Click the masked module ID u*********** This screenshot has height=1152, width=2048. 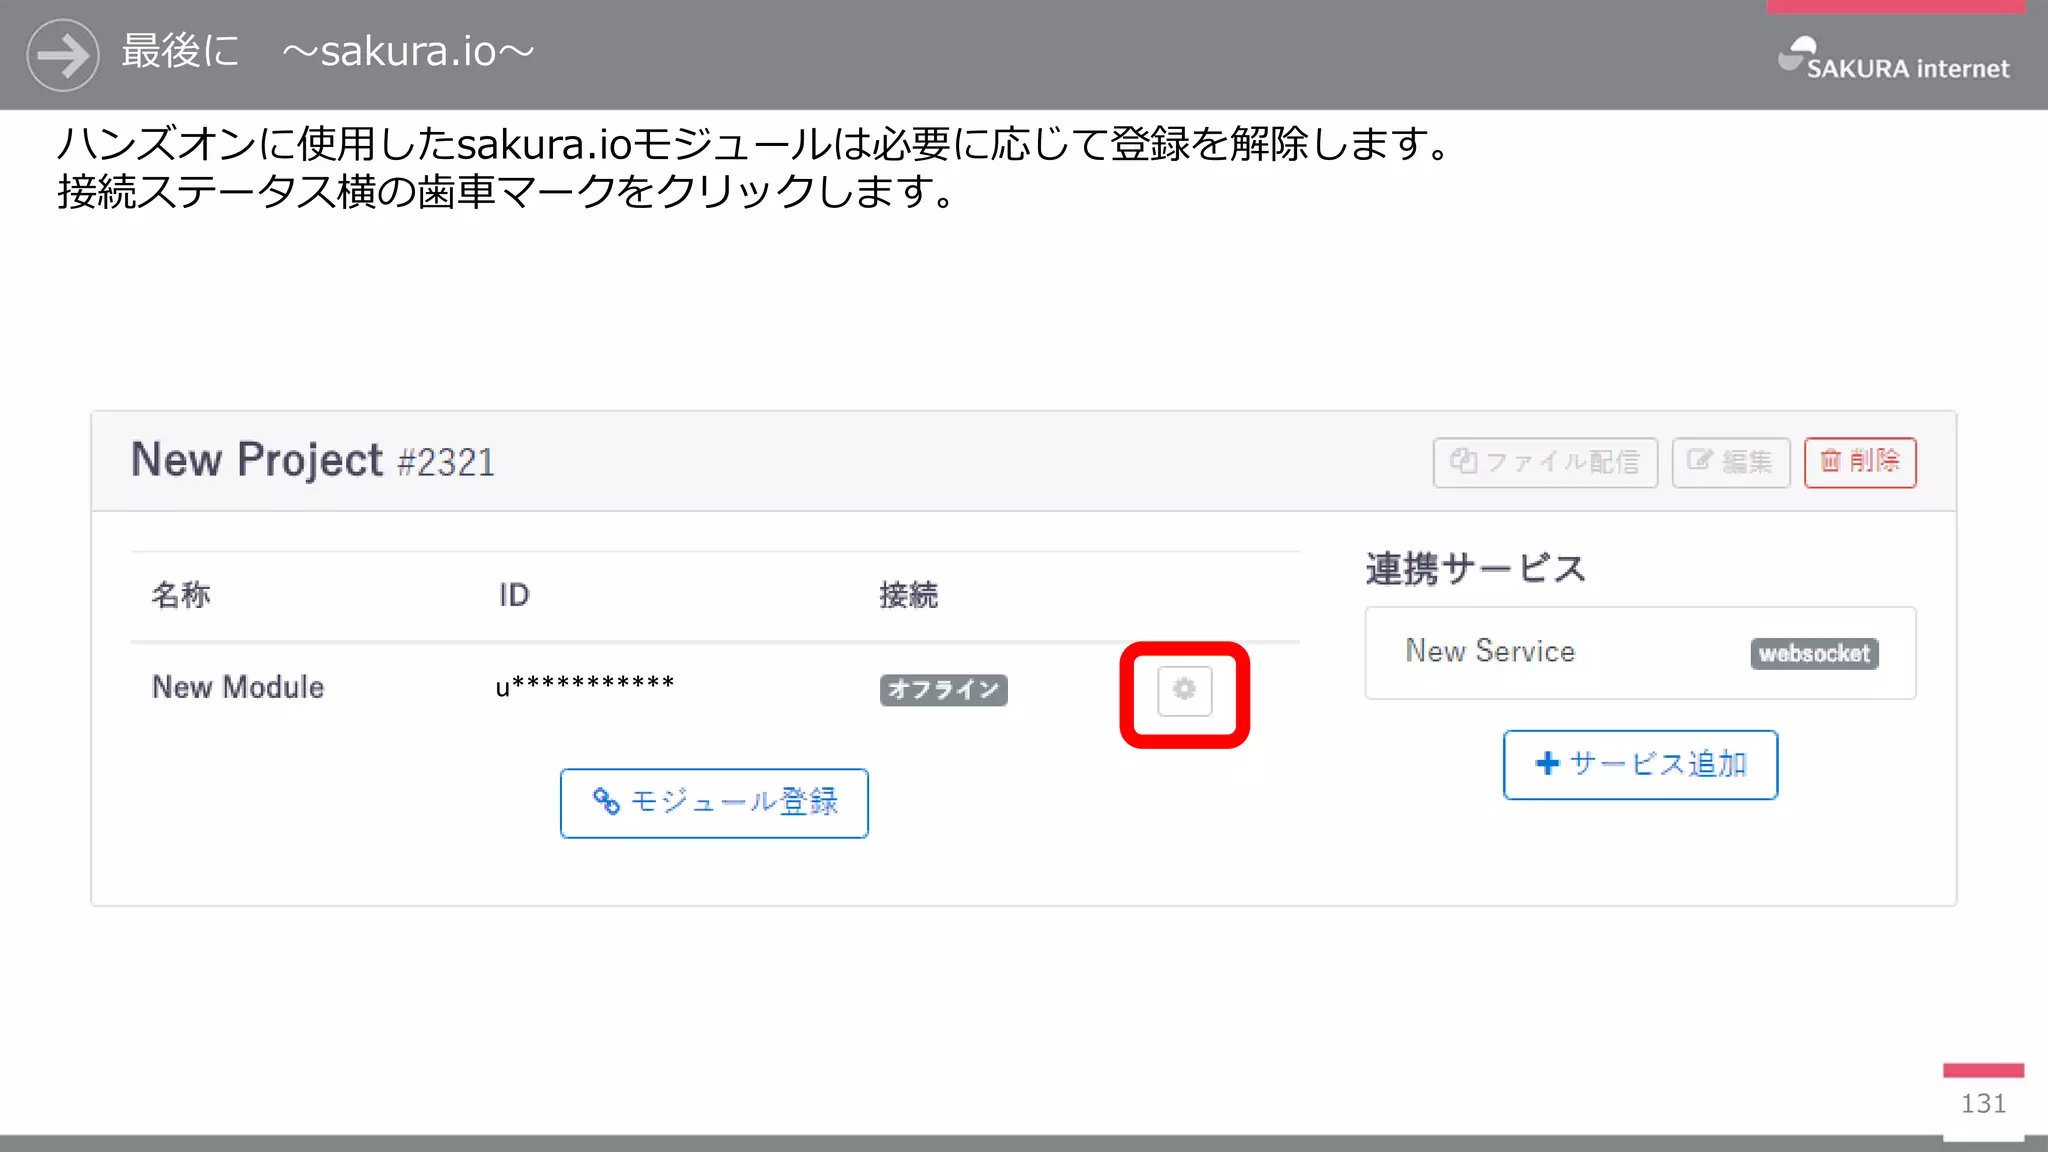click(585, 686)
